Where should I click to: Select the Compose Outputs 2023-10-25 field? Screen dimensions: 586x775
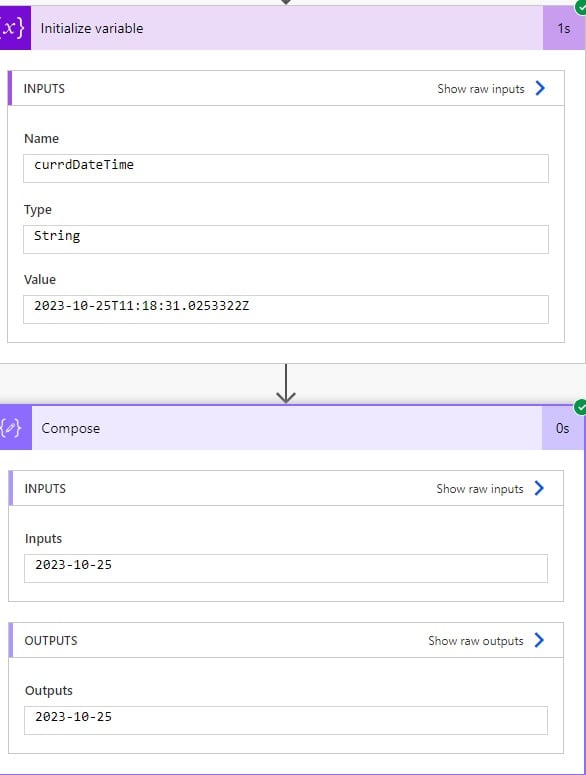(286, 721)
